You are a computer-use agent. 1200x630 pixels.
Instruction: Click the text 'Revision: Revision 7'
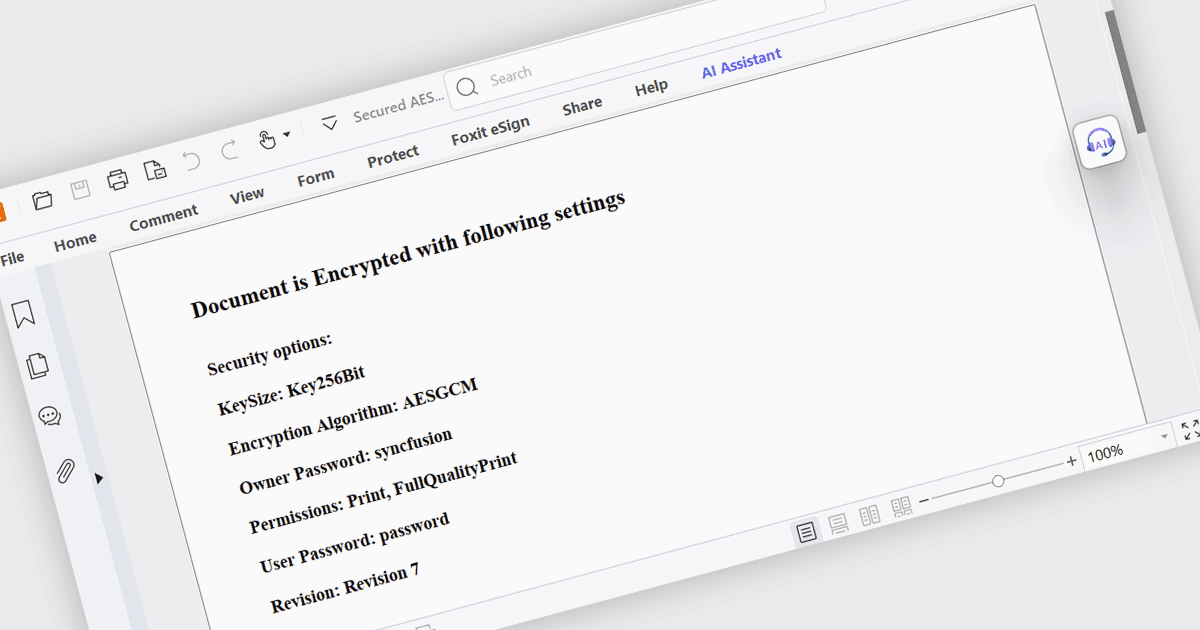pyautogui.click(x=345, y=588)
